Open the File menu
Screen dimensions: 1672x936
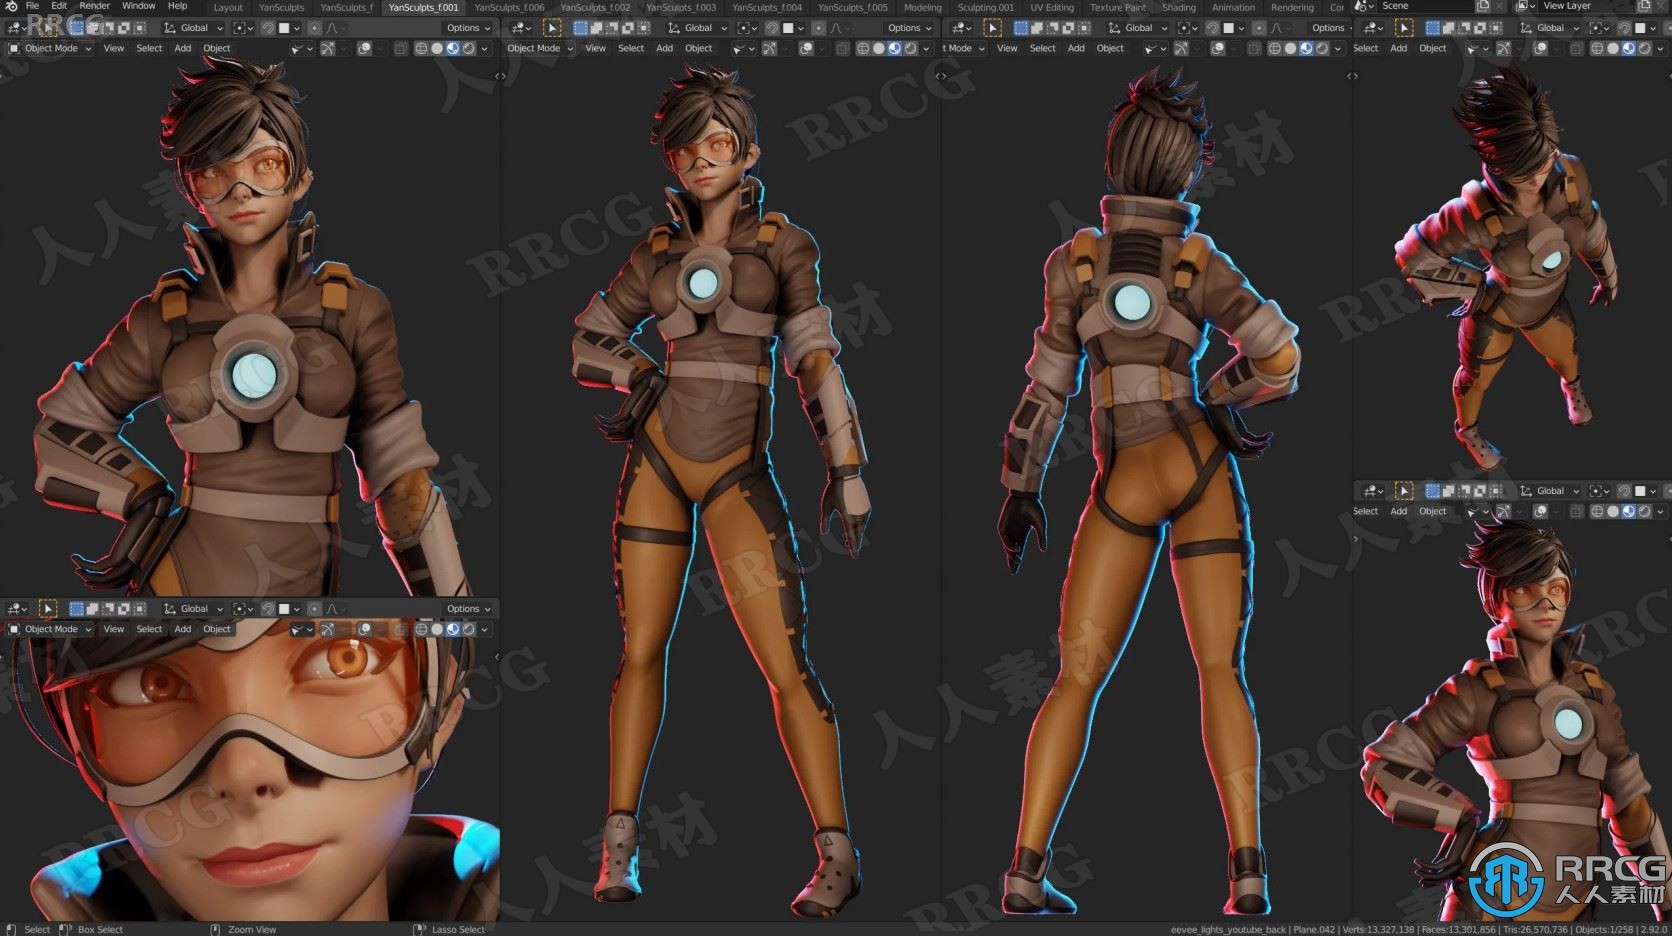[x=32, y=6]
